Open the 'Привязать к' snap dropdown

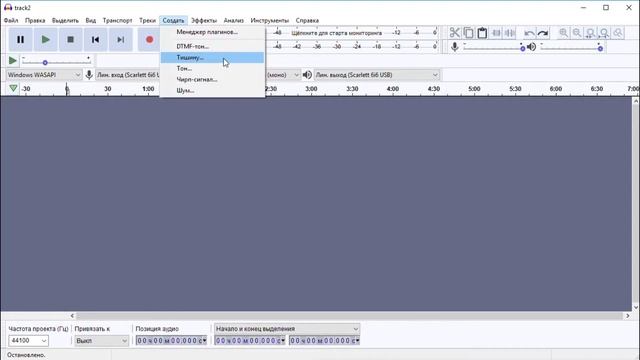pyautogui.click(x=102, y=340)
